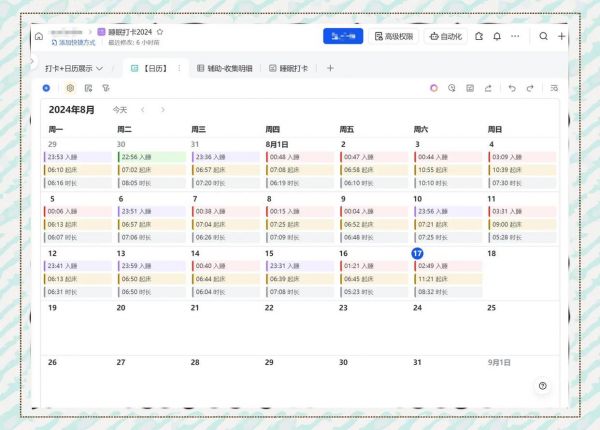
Task: Jump to today with the 今天 button
Action: (x=120, y=109)
